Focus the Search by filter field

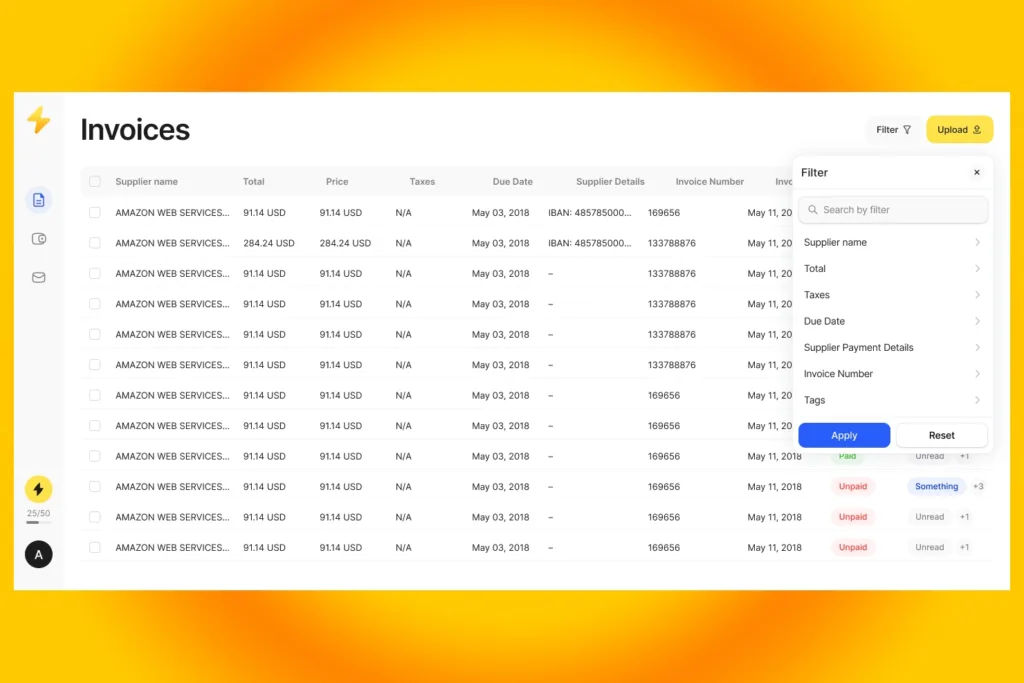pyautogui.click(x=893, y=210)
